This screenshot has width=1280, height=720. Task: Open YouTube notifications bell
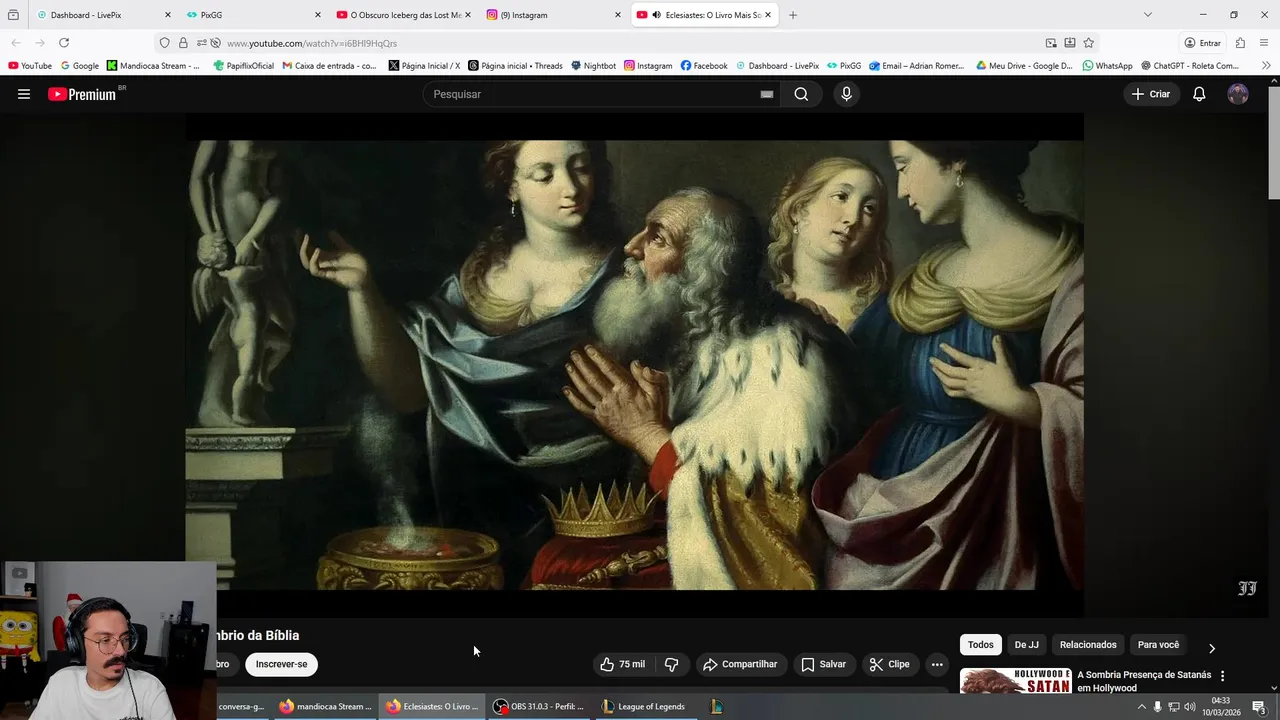(1199, 94)
